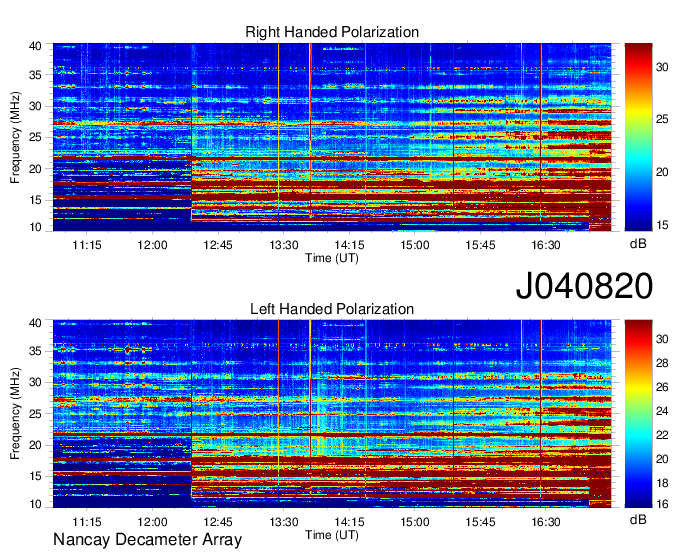Click 15 dB value on Right Handed colorbar
Image resolution: width=680 pixels, height=552 pixels.
(662, 225)
